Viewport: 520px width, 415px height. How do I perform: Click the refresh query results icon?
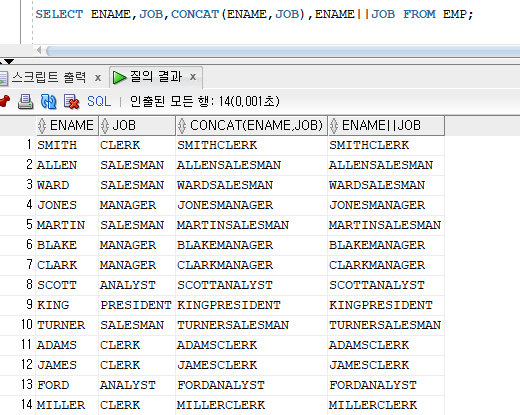[48, 101]
